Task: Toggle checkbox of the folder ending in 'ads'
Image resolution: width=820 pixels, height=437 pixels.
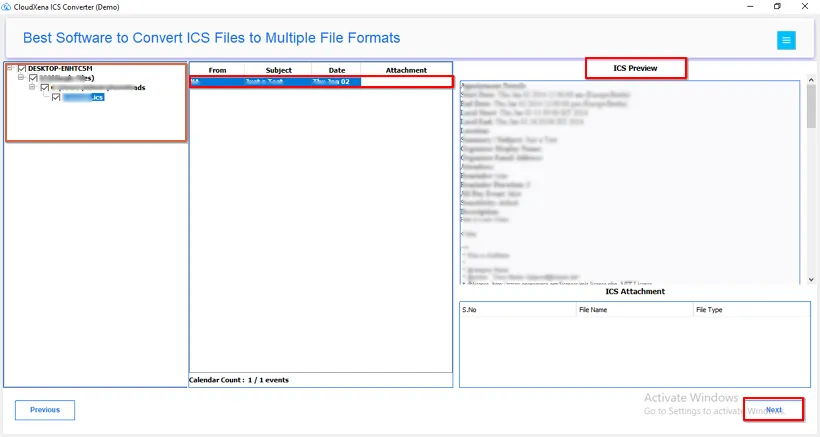Action: (x=45, y=87)
